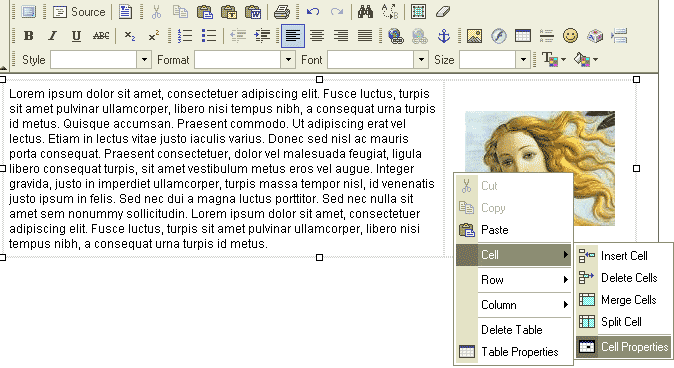Select center text alignment
The image size is (674, 368).
(x=317, y=36)
